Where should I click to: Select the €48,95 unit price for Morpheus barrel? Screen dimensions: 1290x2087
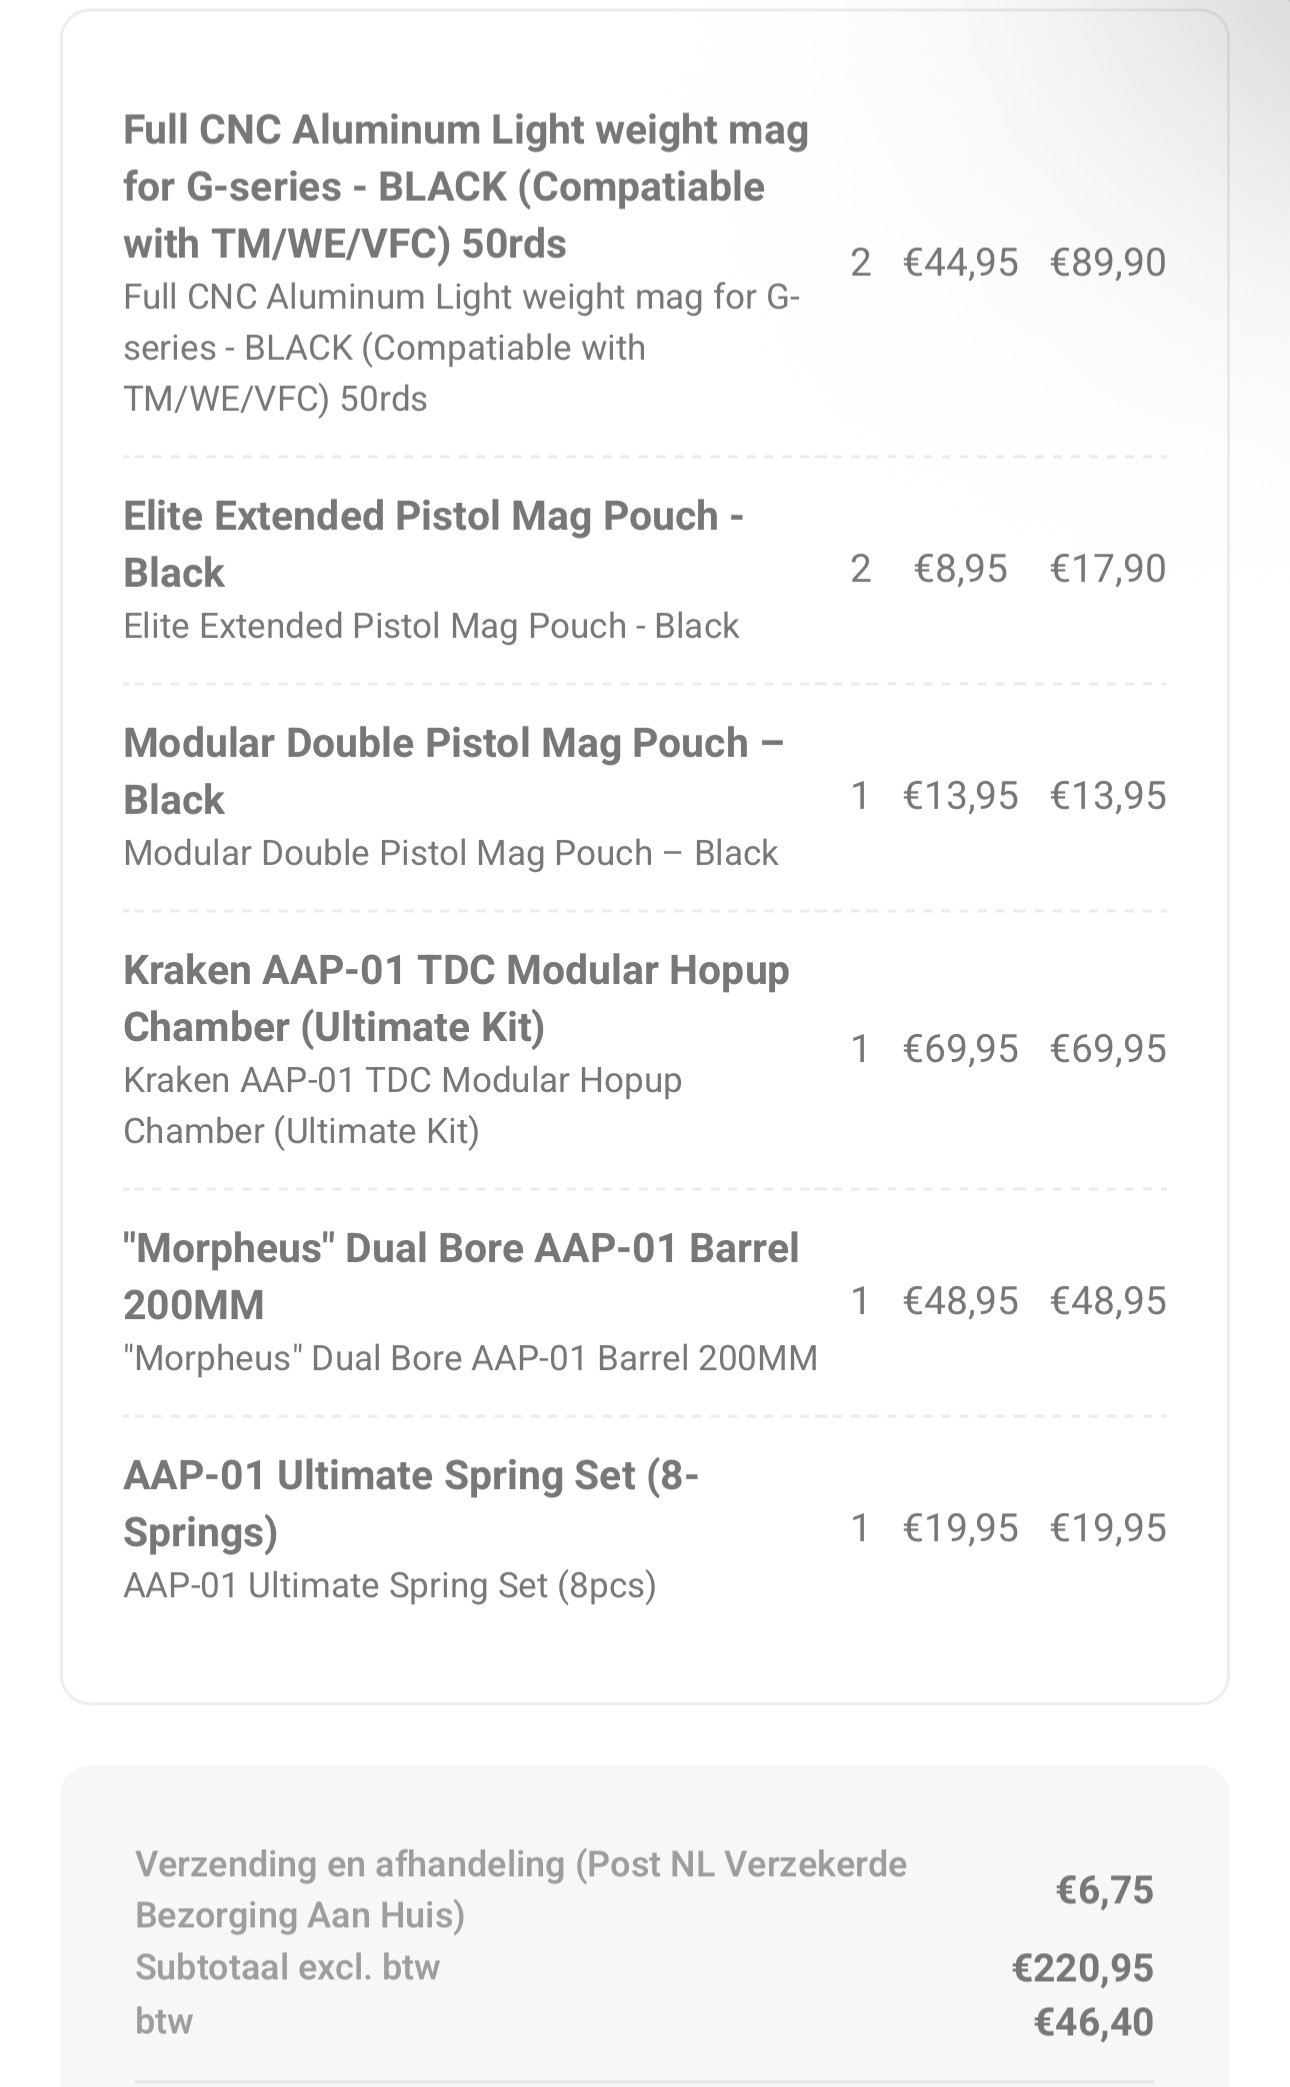pos(960,1301)
